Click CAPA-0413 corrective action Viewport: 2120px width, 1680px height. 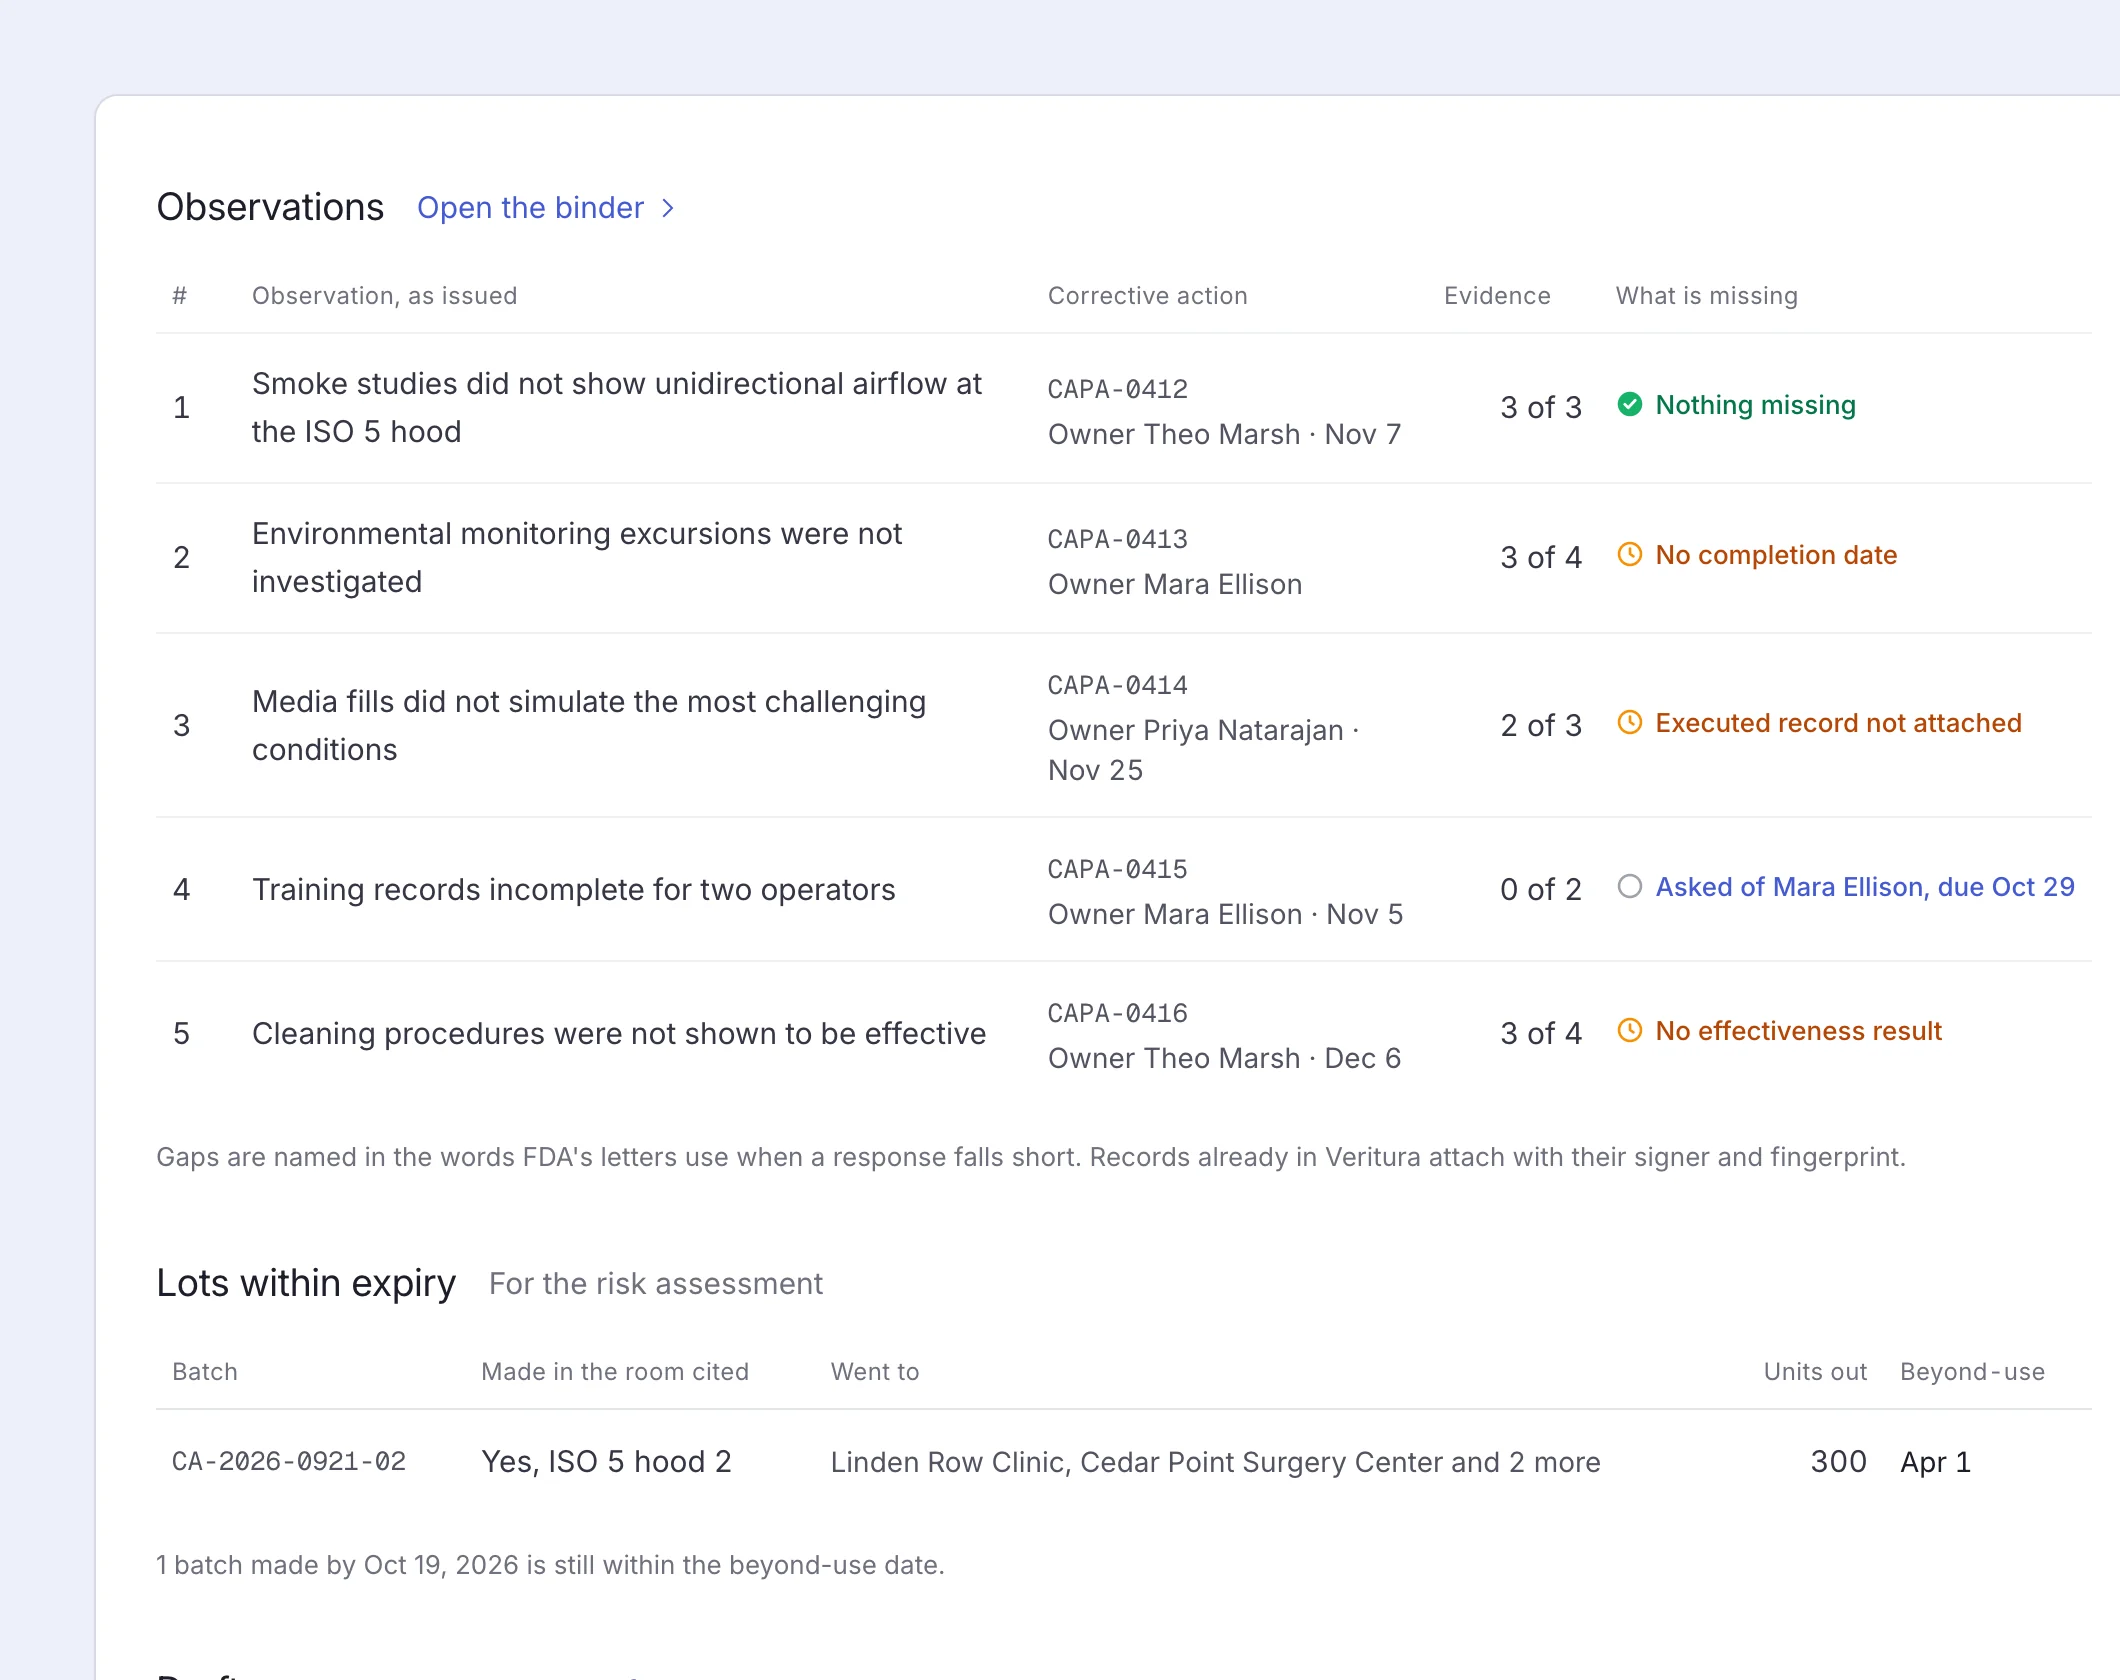coord(1118,539)
